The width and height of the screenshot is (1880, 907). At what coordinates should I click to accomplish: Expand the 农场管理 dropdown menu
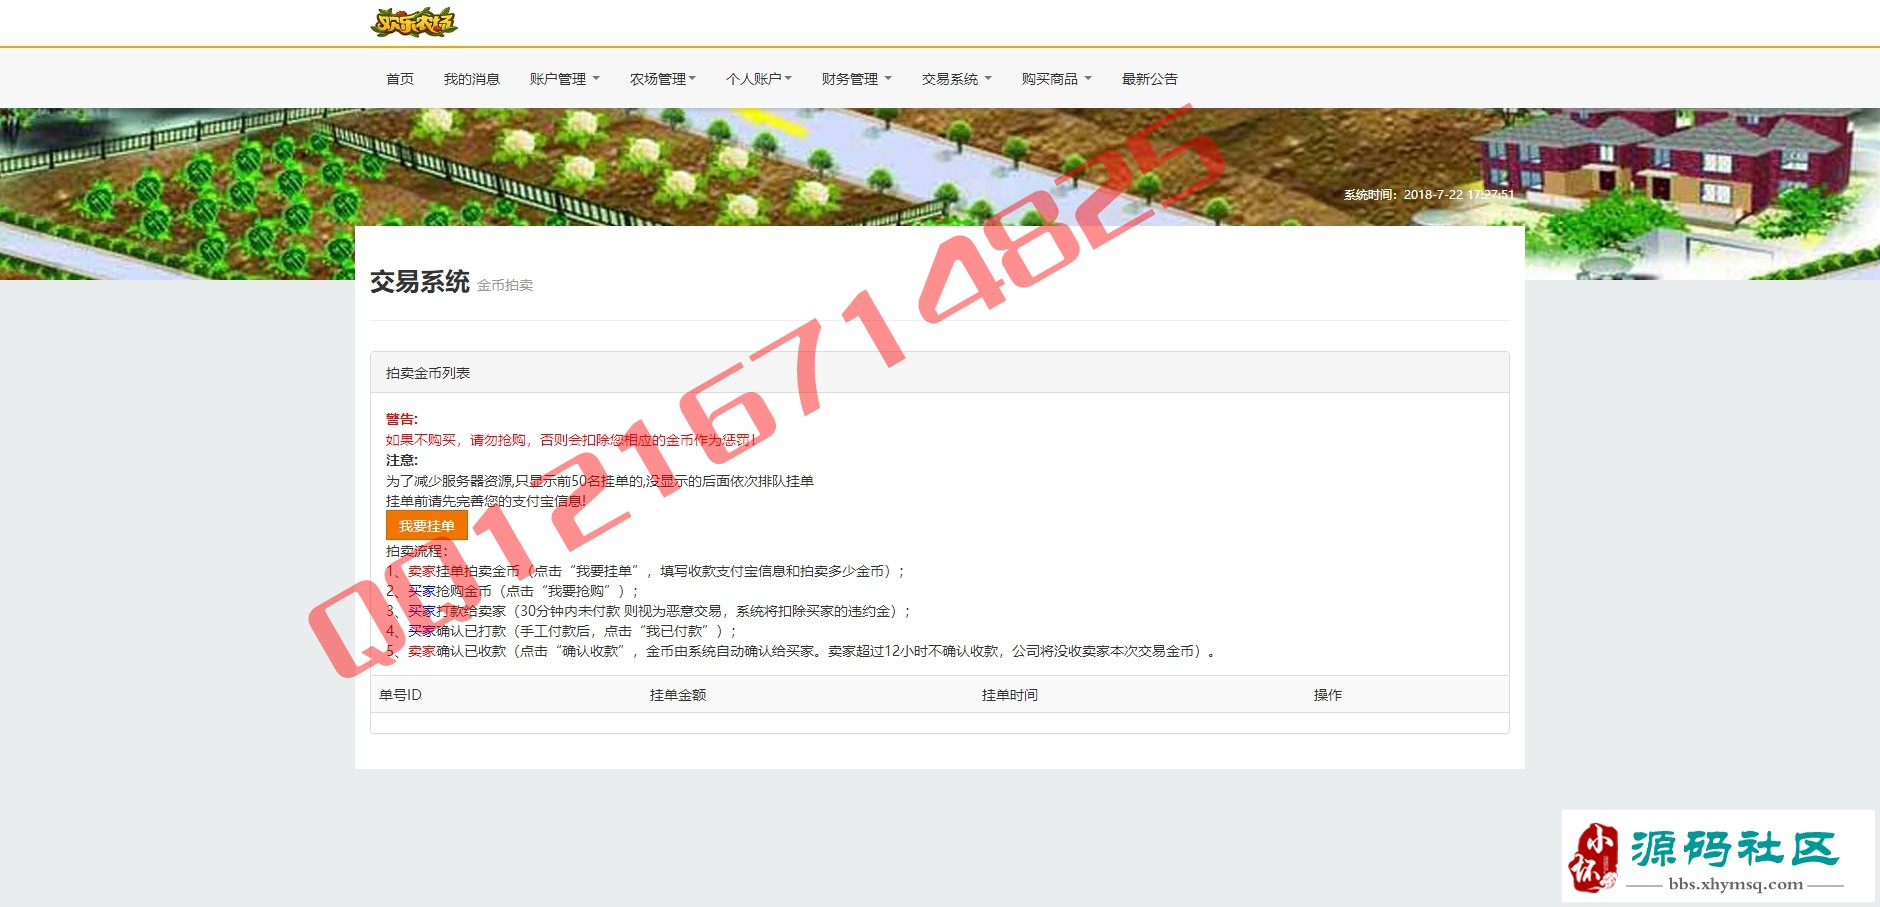[662, 79]
